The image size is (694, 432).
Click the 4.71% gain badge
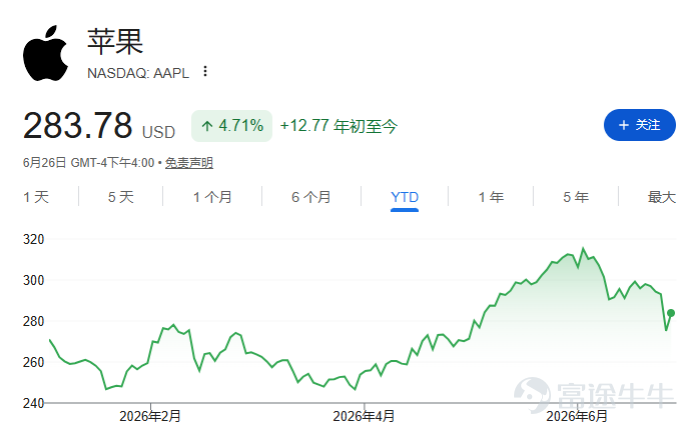[x=231, y=126]
